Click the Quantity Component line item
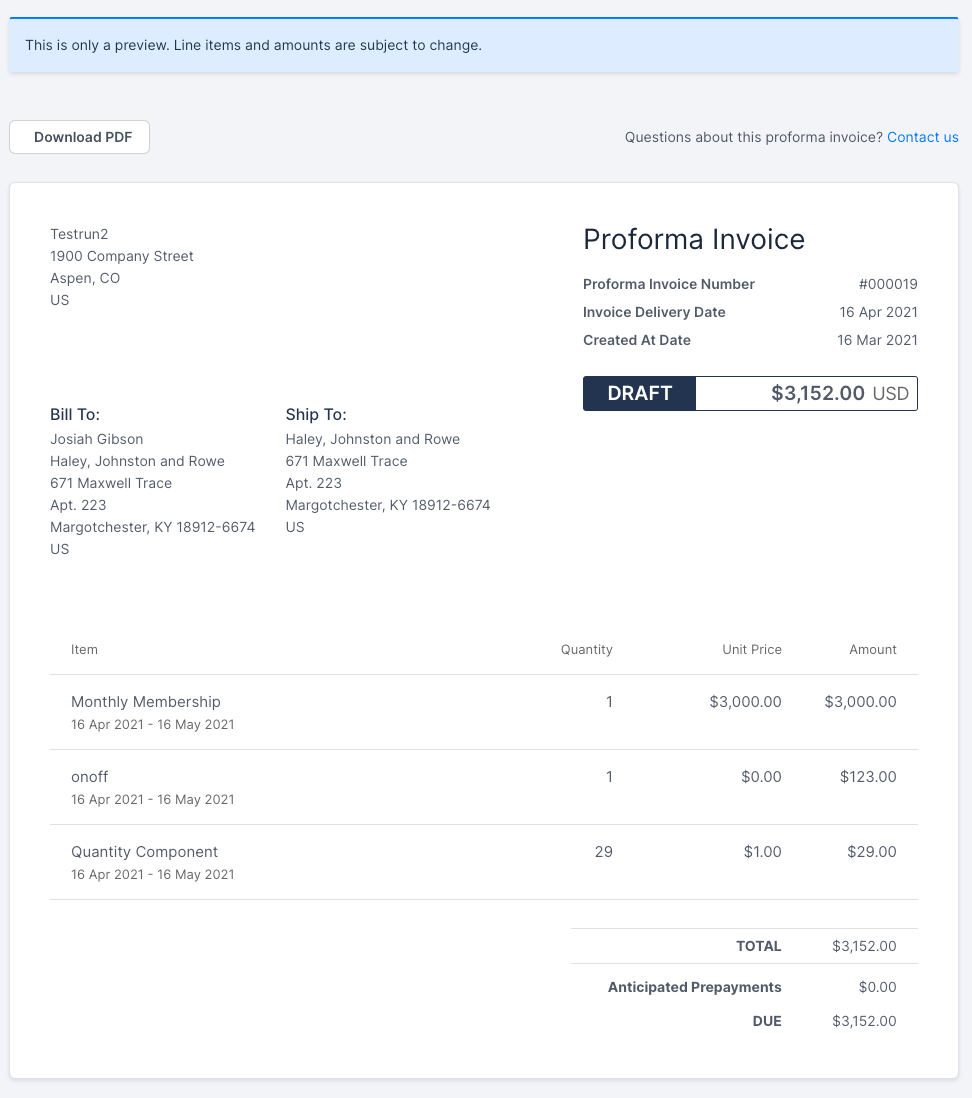Viewport: 972px width, 1098px height. 144,852
